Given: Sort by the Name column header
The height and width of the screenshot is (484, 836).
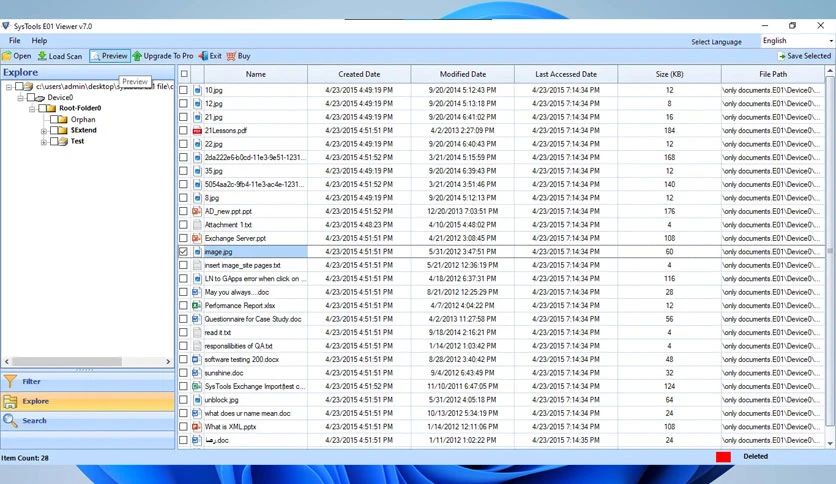Looking at the screenshot, I should pyautogui.click(x=255, y=74).
